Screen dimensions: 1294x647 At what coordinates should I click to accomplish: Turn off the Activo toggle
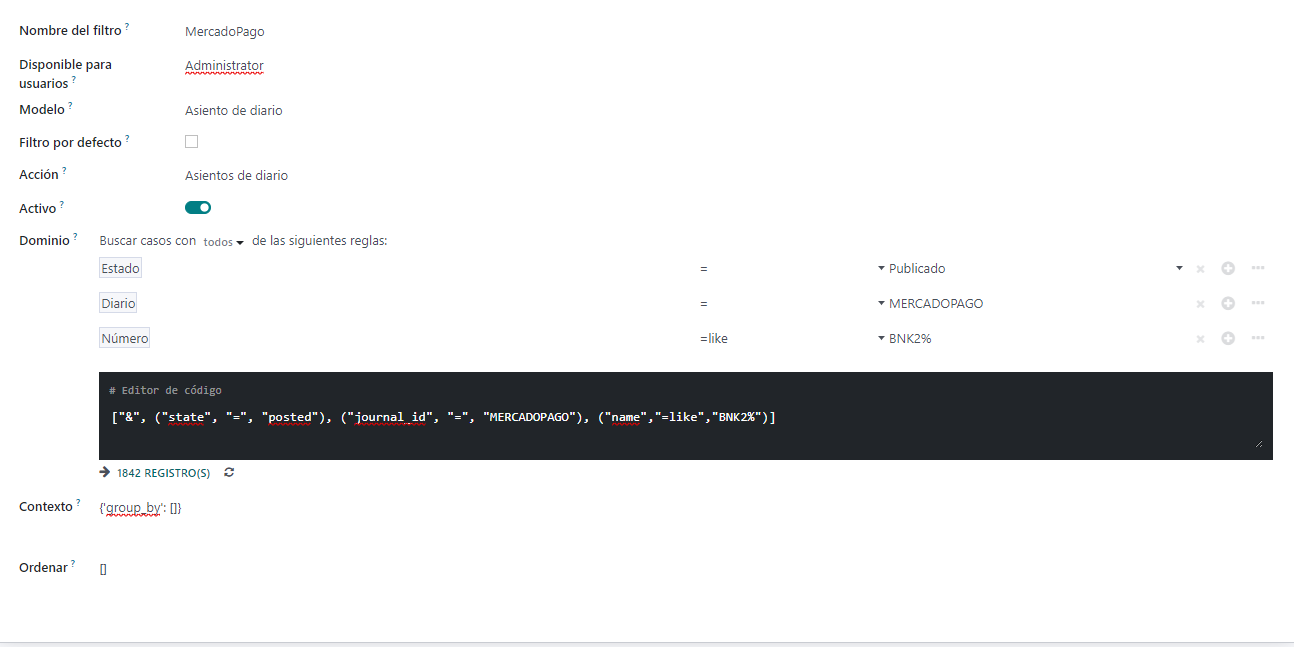click(198, 208)
